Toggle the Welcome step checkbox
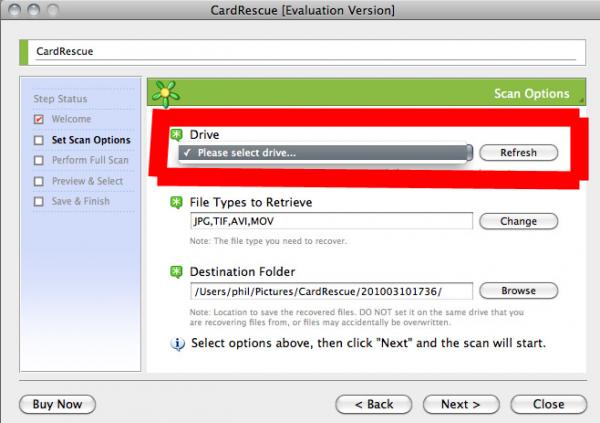Image resolution: width=600 pixels, height=423 pixels. [39, 119]
